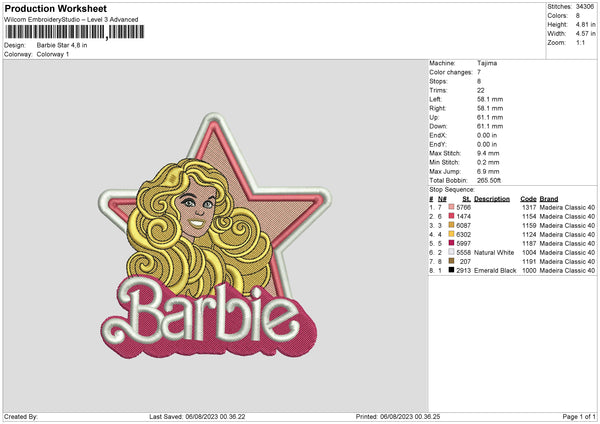Select the code '1317' in stop row 1
Image resolution: width=600 pixels, height=424 pixels.
(529, 207)
